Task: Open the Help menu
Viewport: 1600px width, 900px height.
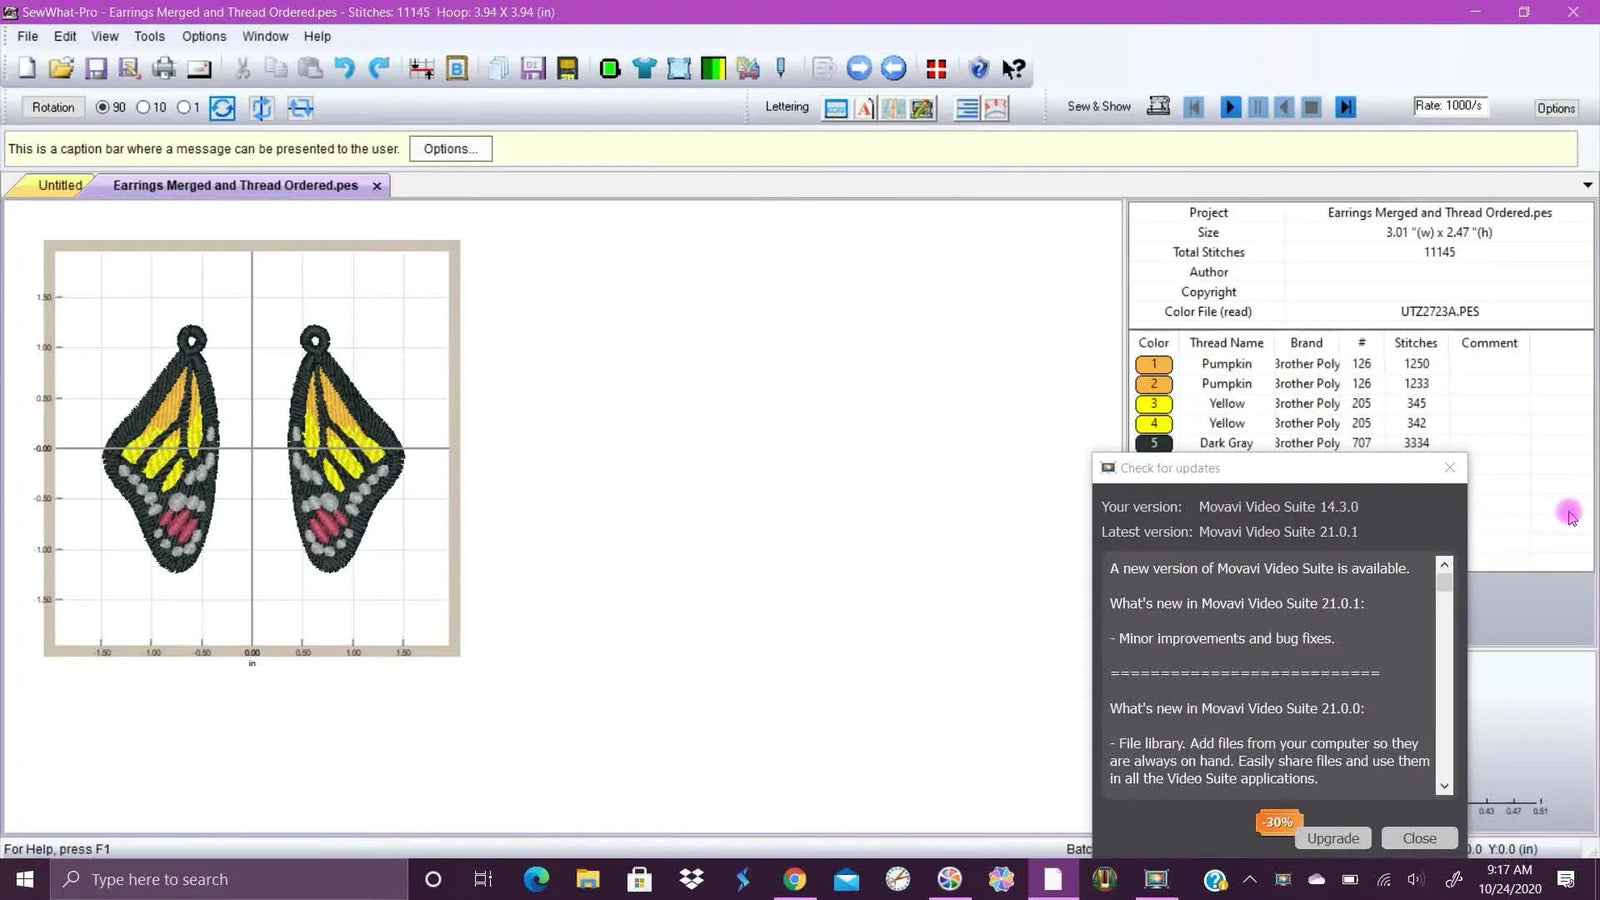Action: pos(317,36)
